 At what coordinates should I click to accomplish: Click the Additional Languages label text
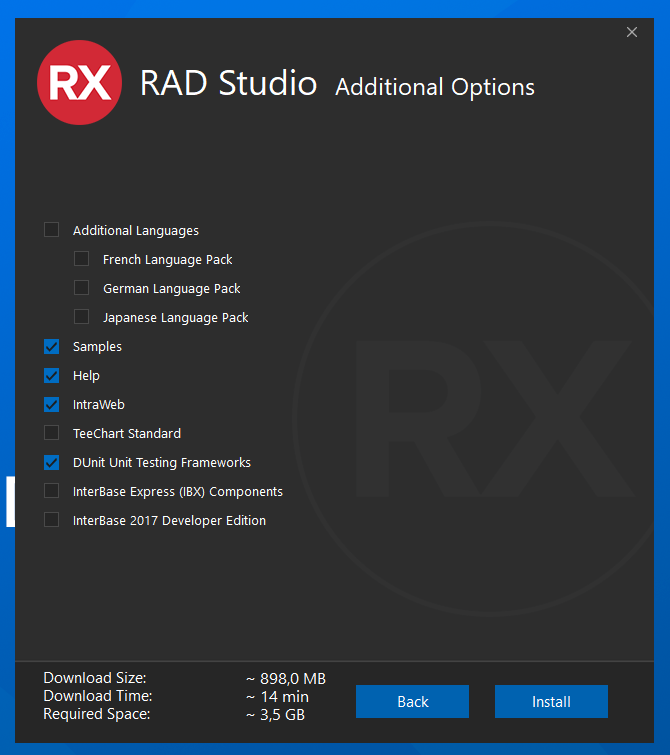tap(135, 231)
